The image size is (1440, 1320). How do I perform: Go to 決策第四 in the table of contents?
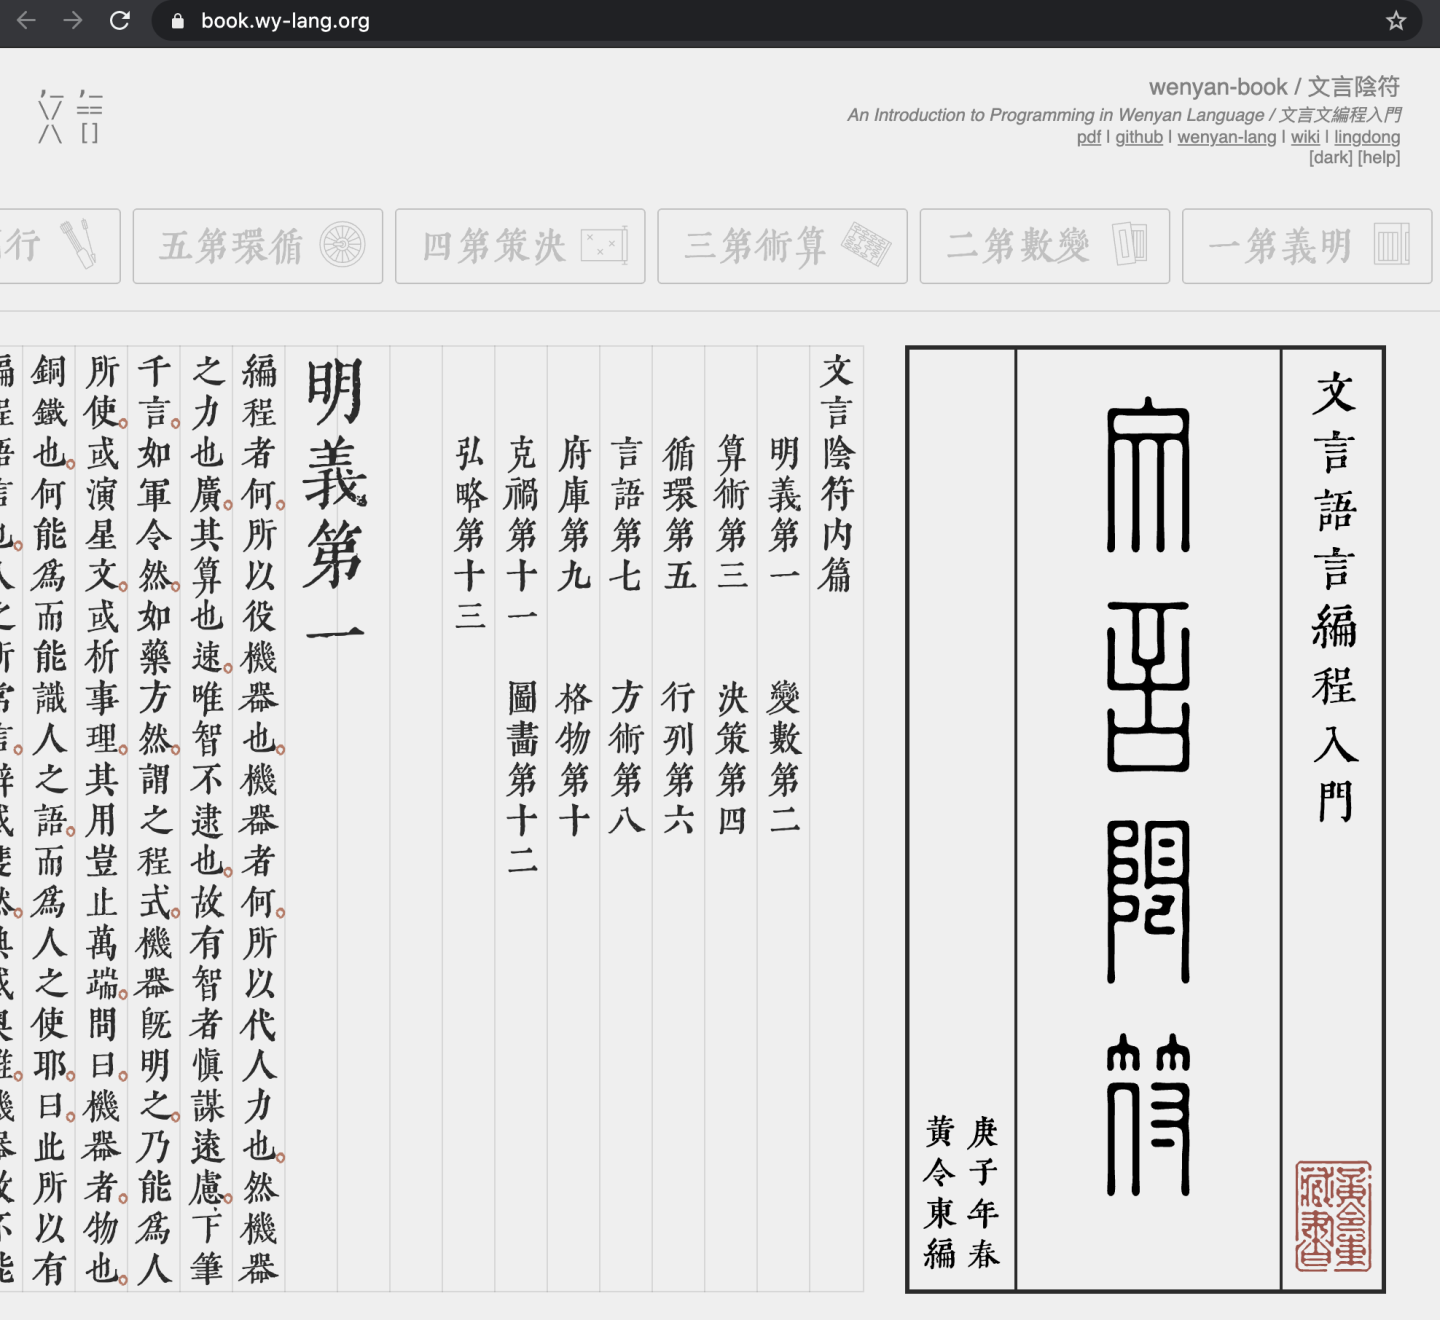732,758
